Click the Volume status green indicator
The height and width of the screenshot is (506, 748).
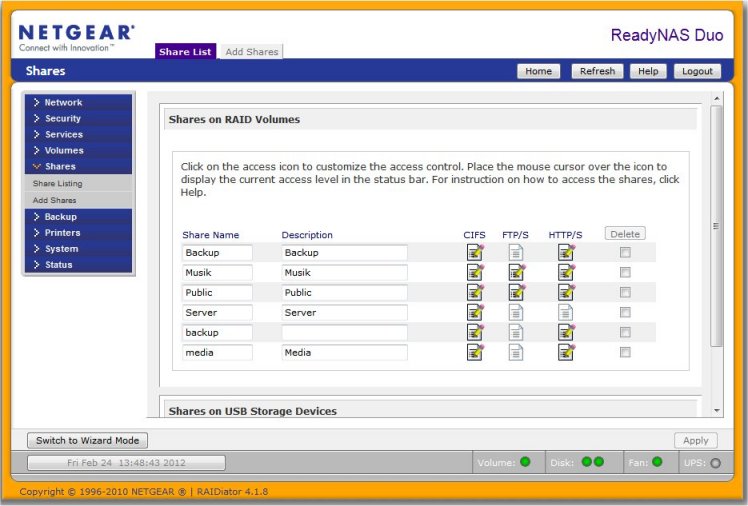tap(525, 462)
